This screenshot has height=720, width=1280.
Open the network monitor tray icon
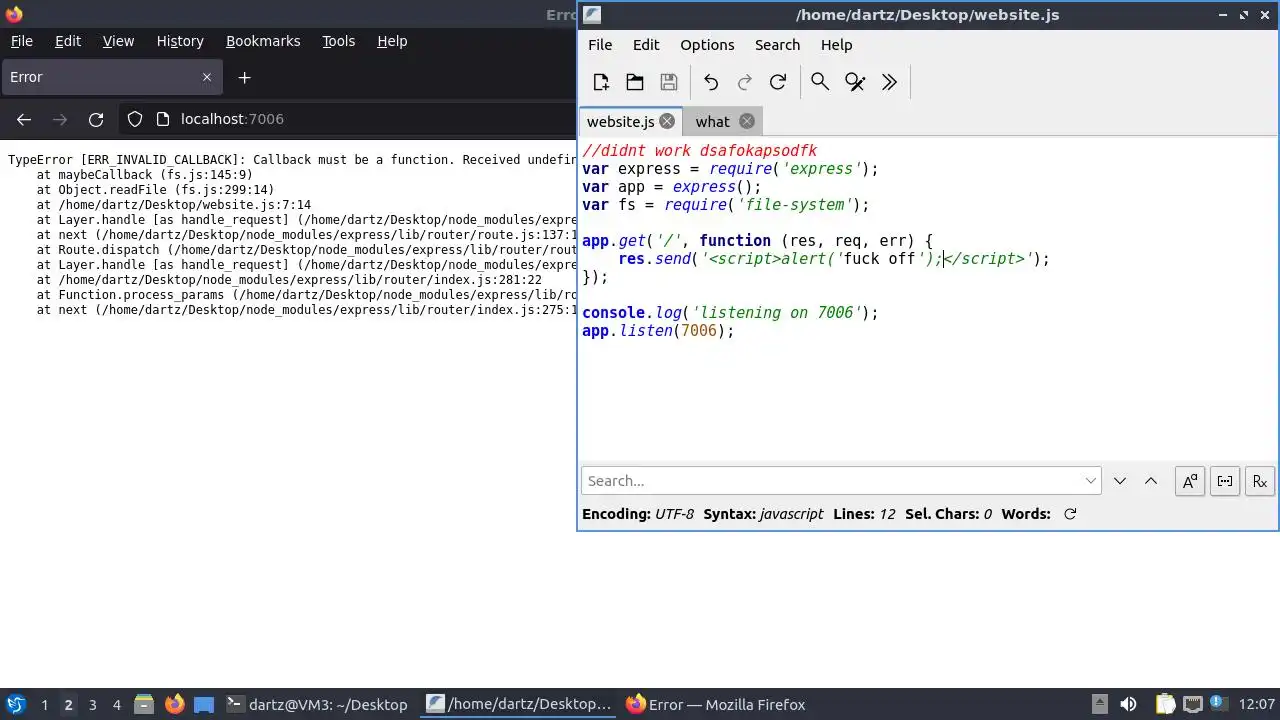point(1193,704)
